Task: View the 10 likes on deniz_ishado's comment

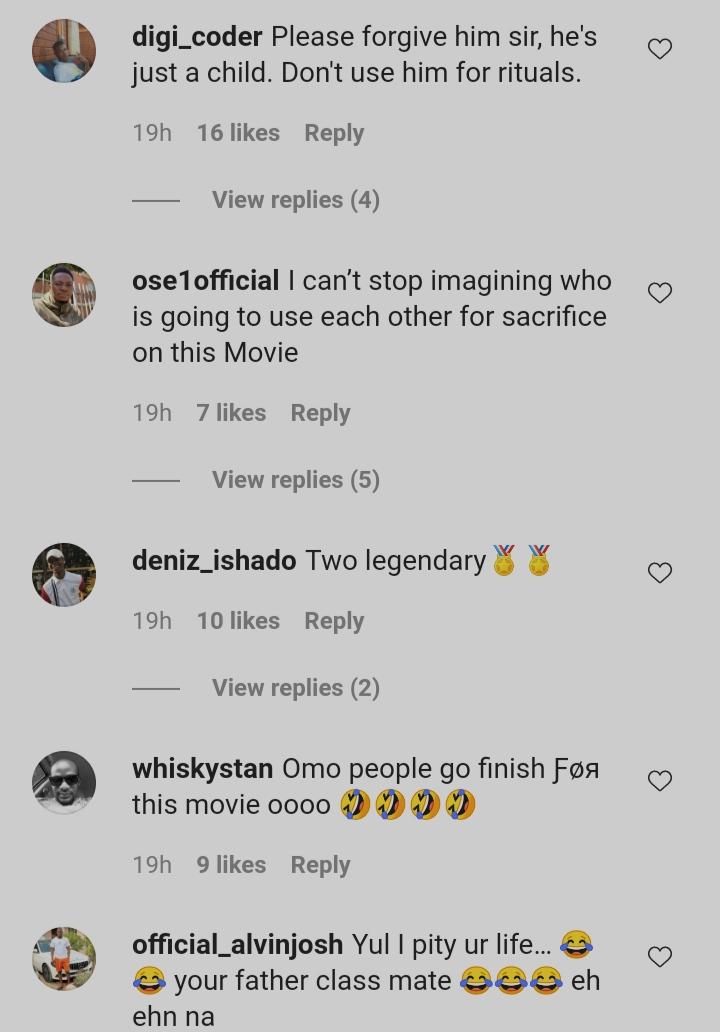Action: coord(238,621)
